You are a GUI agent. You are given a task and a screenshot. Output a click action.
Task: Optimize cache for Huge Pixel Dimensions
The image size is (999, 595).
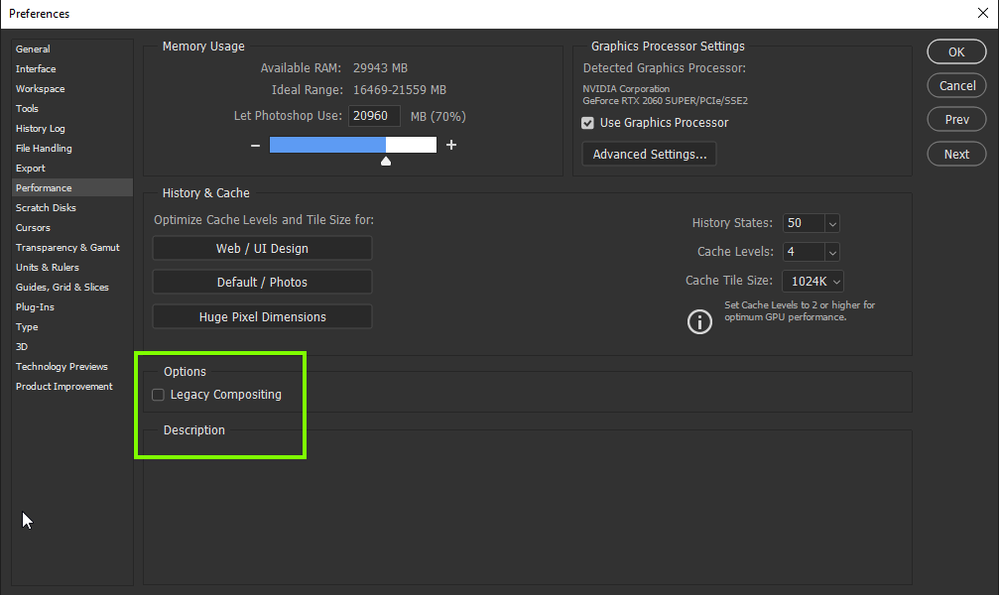pyautogui.click(x=262, y=317)
